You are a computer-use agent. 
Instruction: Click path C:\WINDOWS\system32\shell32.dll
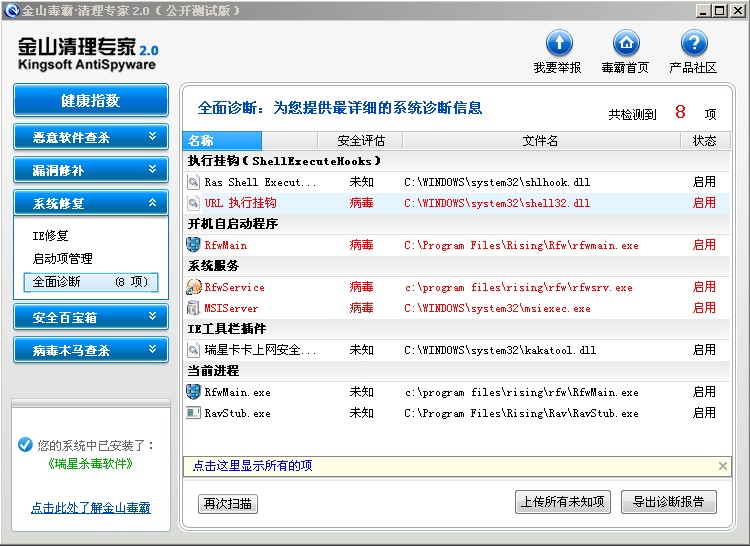pyautogui.click(x=497, y=203)
